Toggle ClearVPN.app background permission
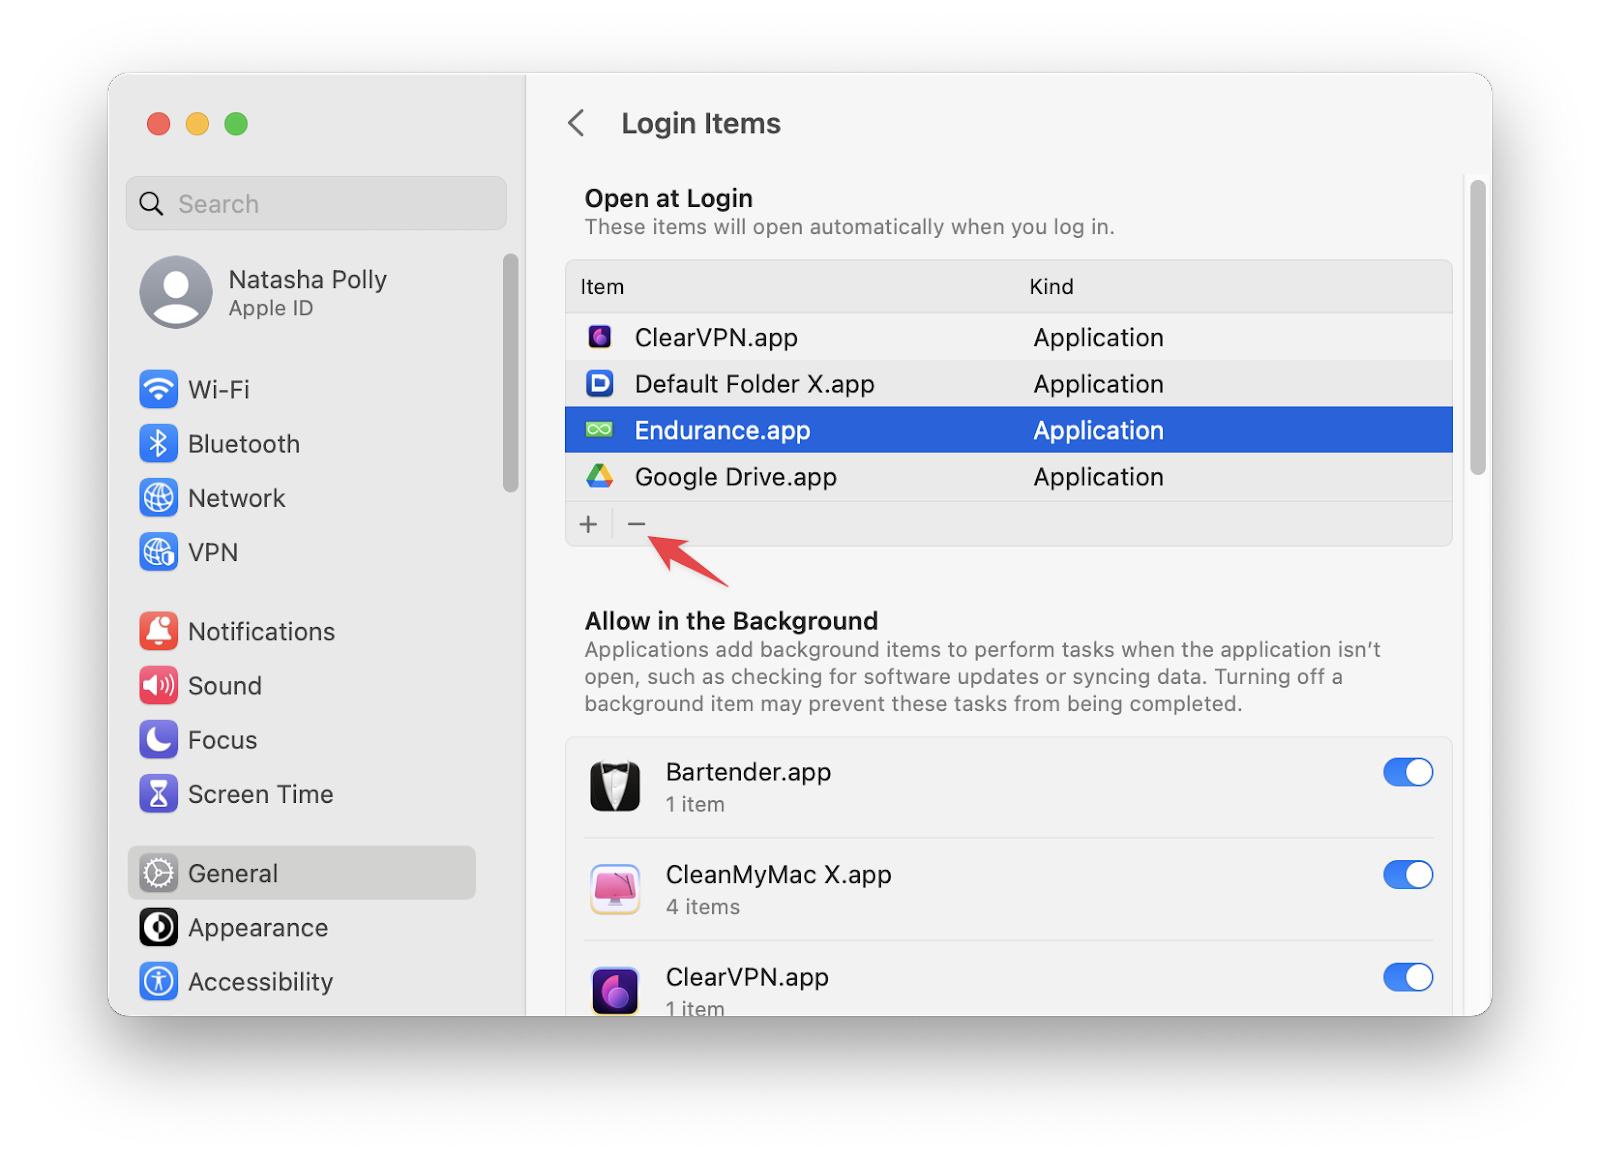Image resolution: width=1600 pixels, height=1159 pixels. (x=1408, y=977)
